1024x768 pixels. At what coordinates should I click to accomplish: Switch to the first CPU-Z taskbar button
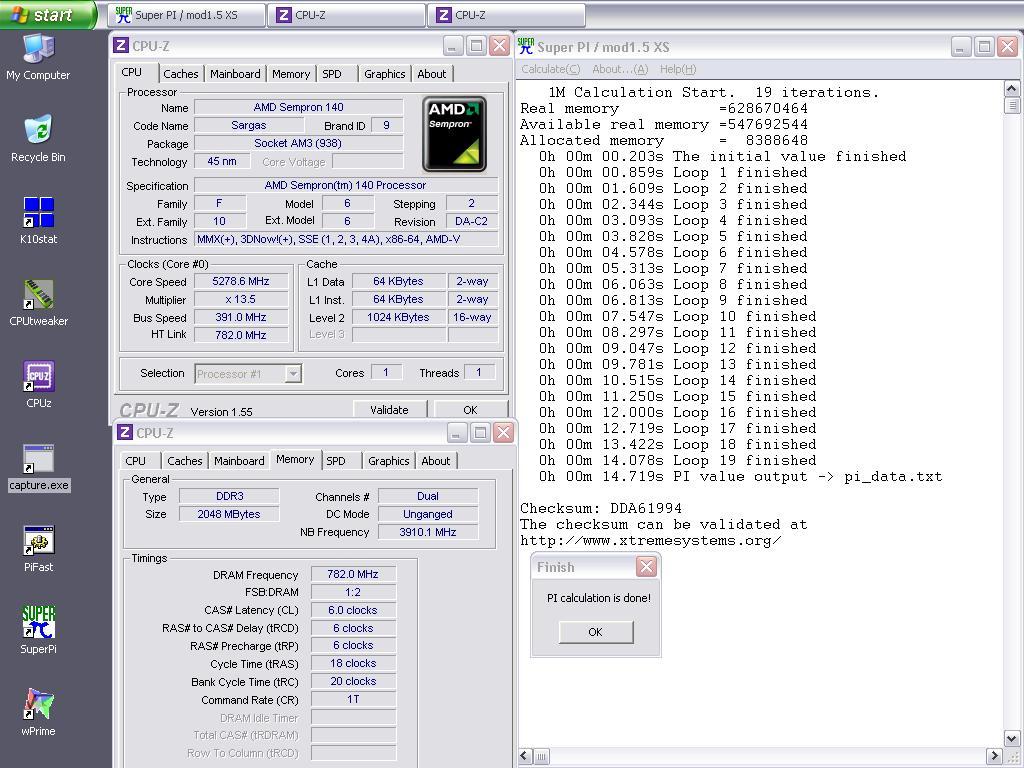point(346,15)
